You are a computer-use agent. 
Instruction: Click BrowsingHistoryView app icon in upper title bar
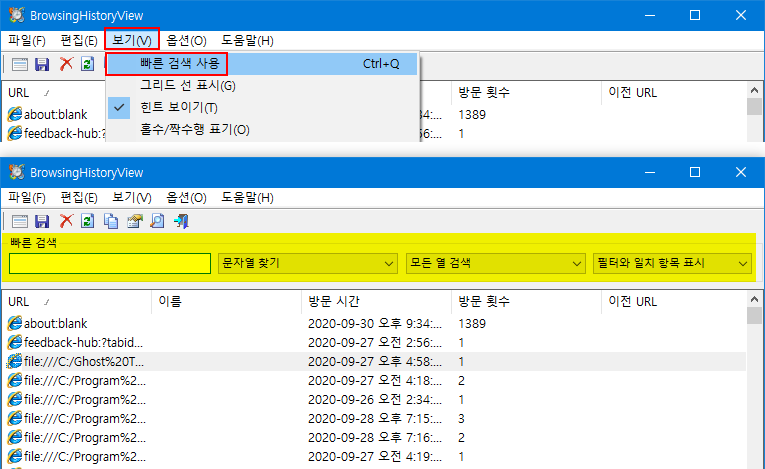tap(17, 15)
